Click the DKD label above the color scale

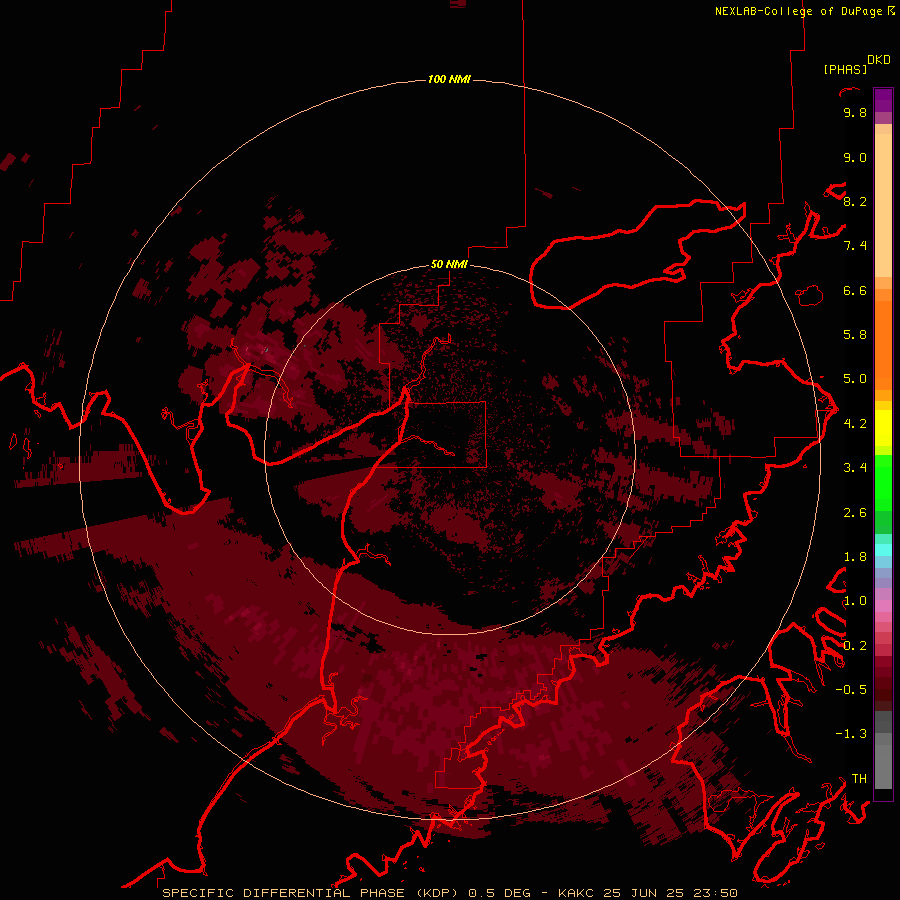coord(879,60)
